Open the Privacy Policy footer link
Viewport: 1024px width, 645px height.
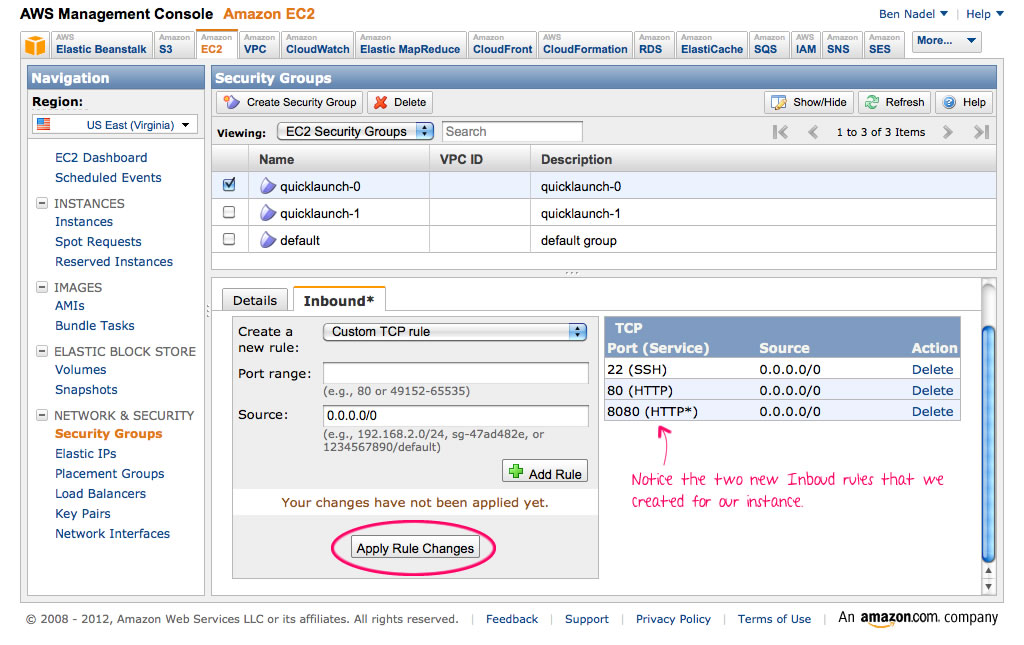(673, 619)
